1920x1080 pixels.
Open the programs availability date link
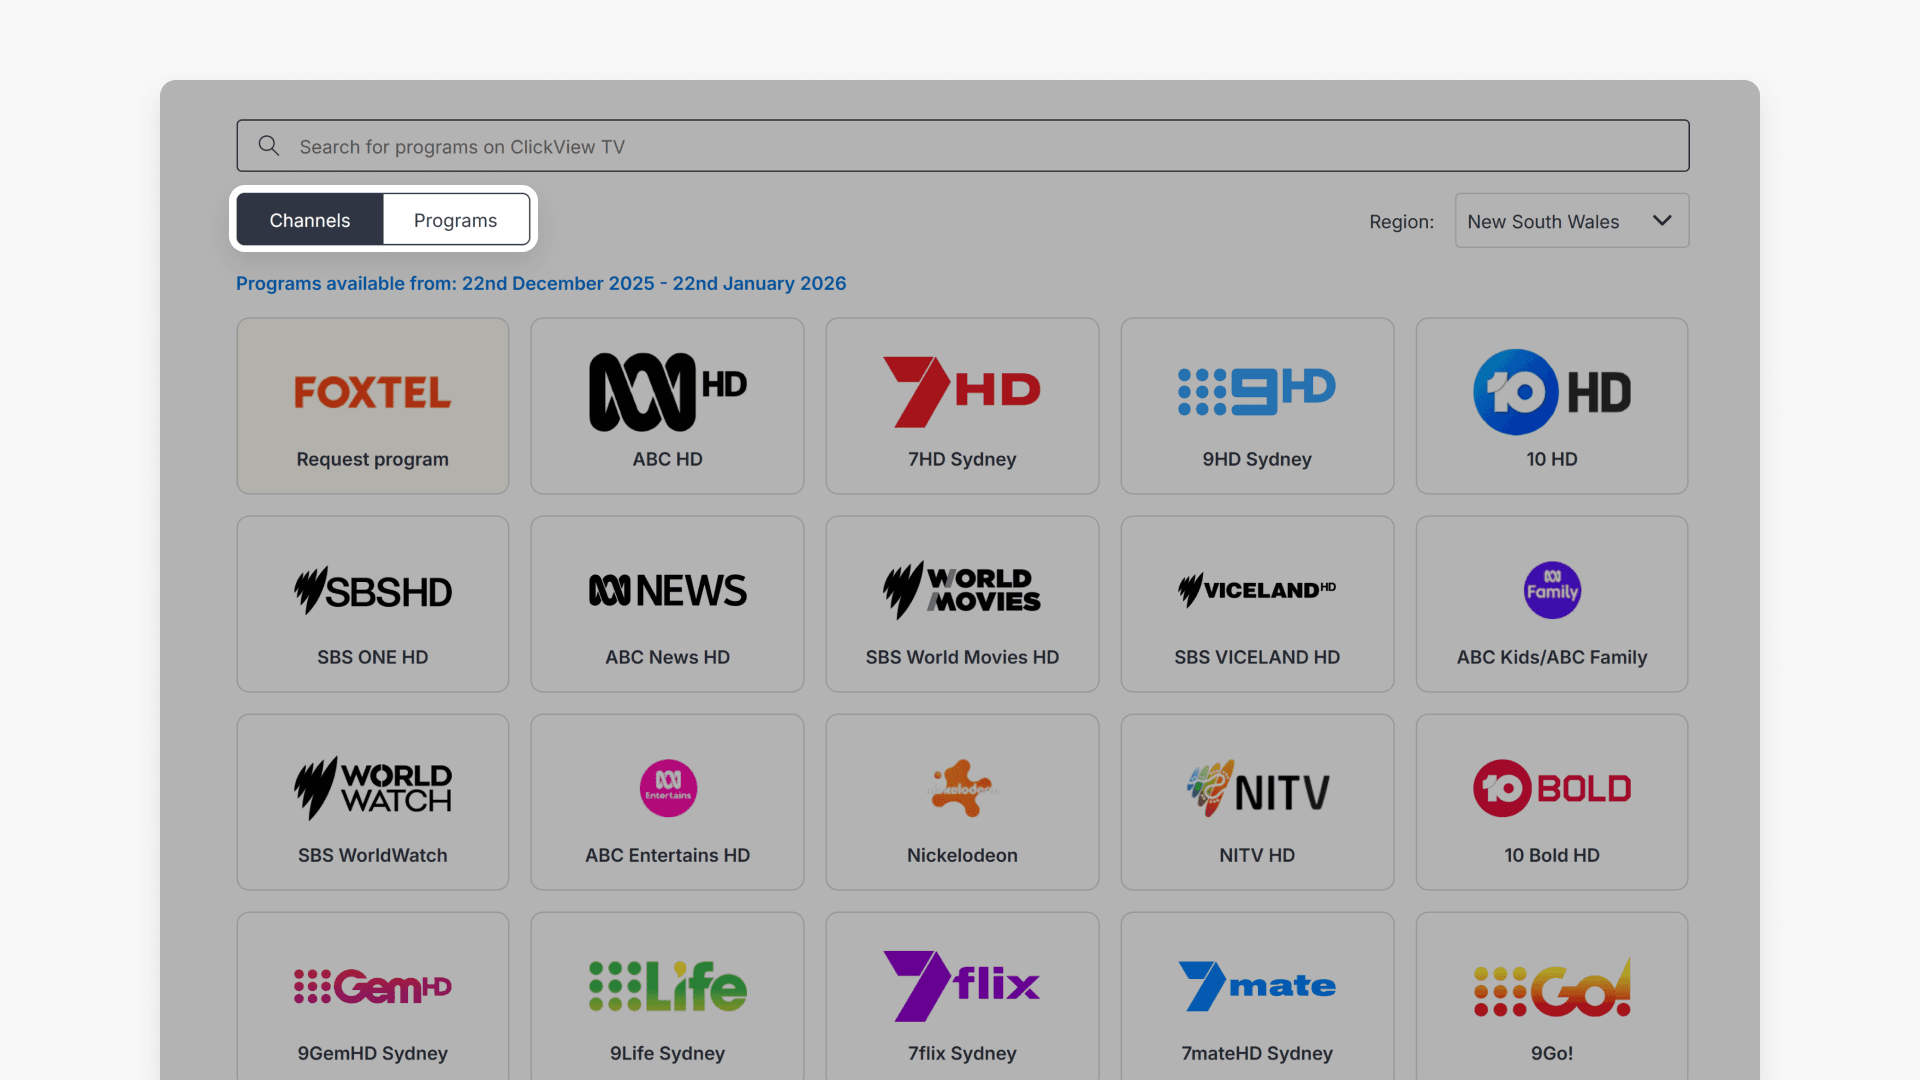[541, 283]
